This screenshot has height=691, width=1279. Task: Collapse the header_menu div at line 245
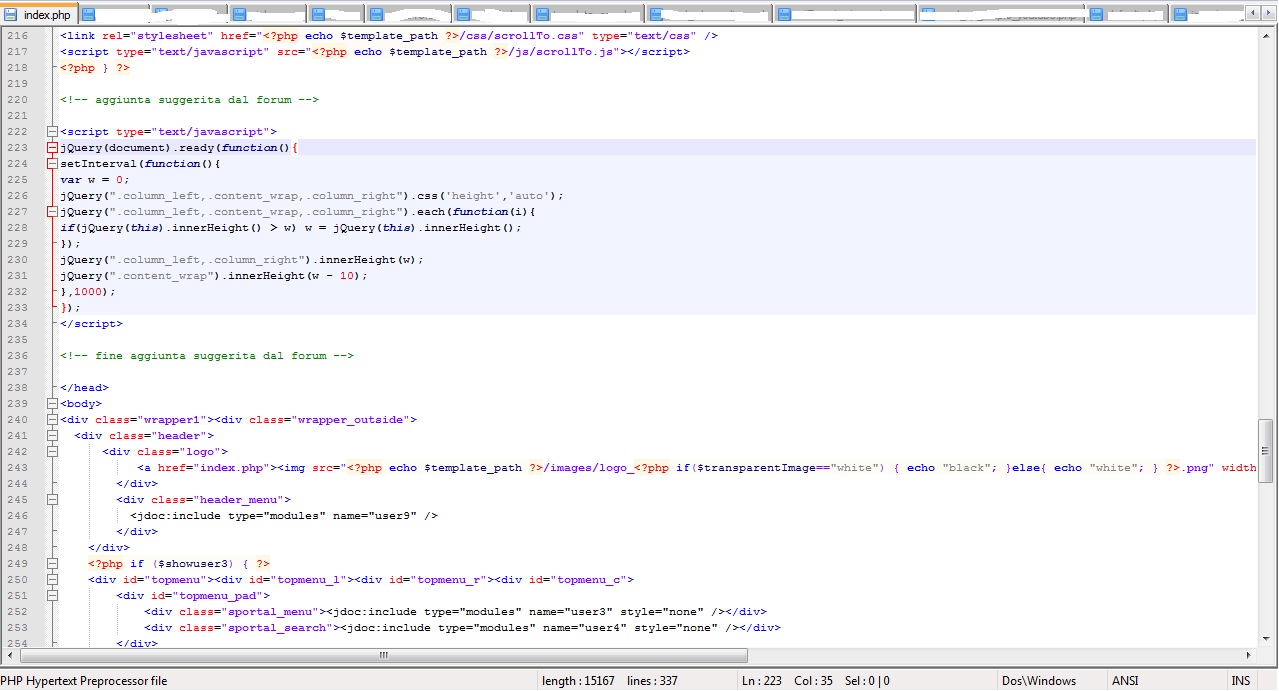point(52,499)
